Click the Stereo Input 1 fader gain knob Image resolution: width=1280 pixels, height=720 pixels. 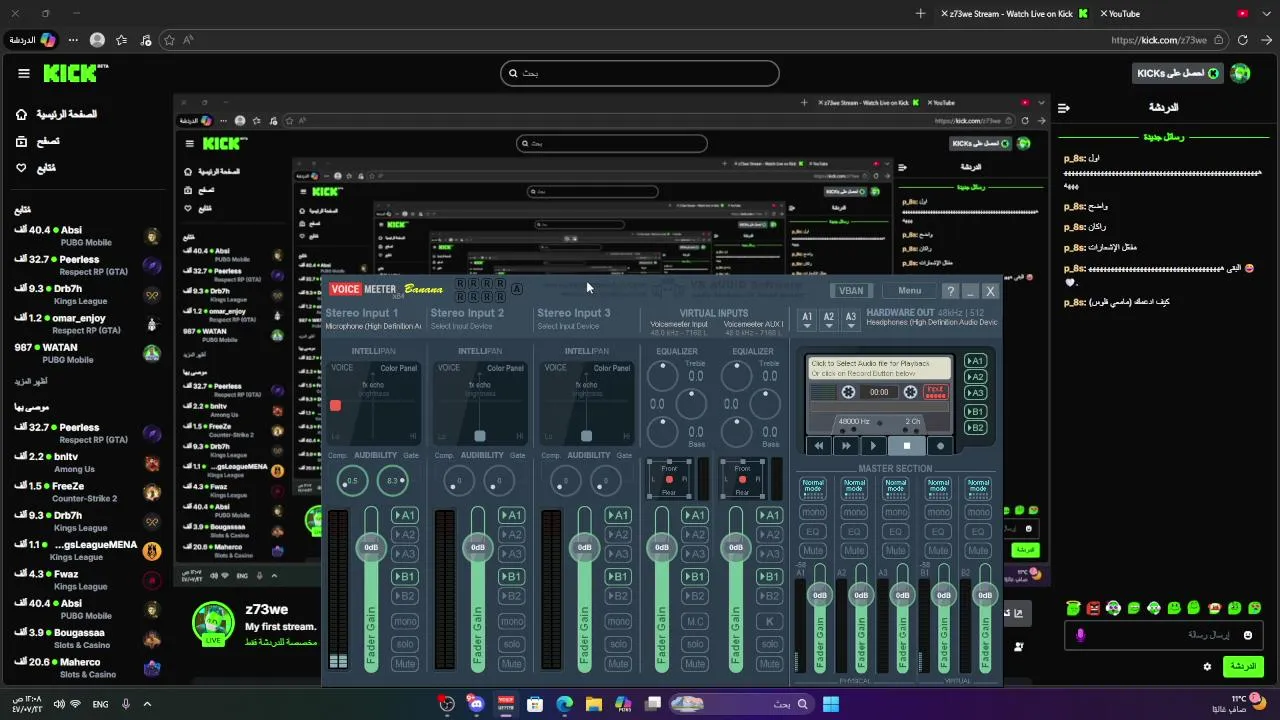371,547
